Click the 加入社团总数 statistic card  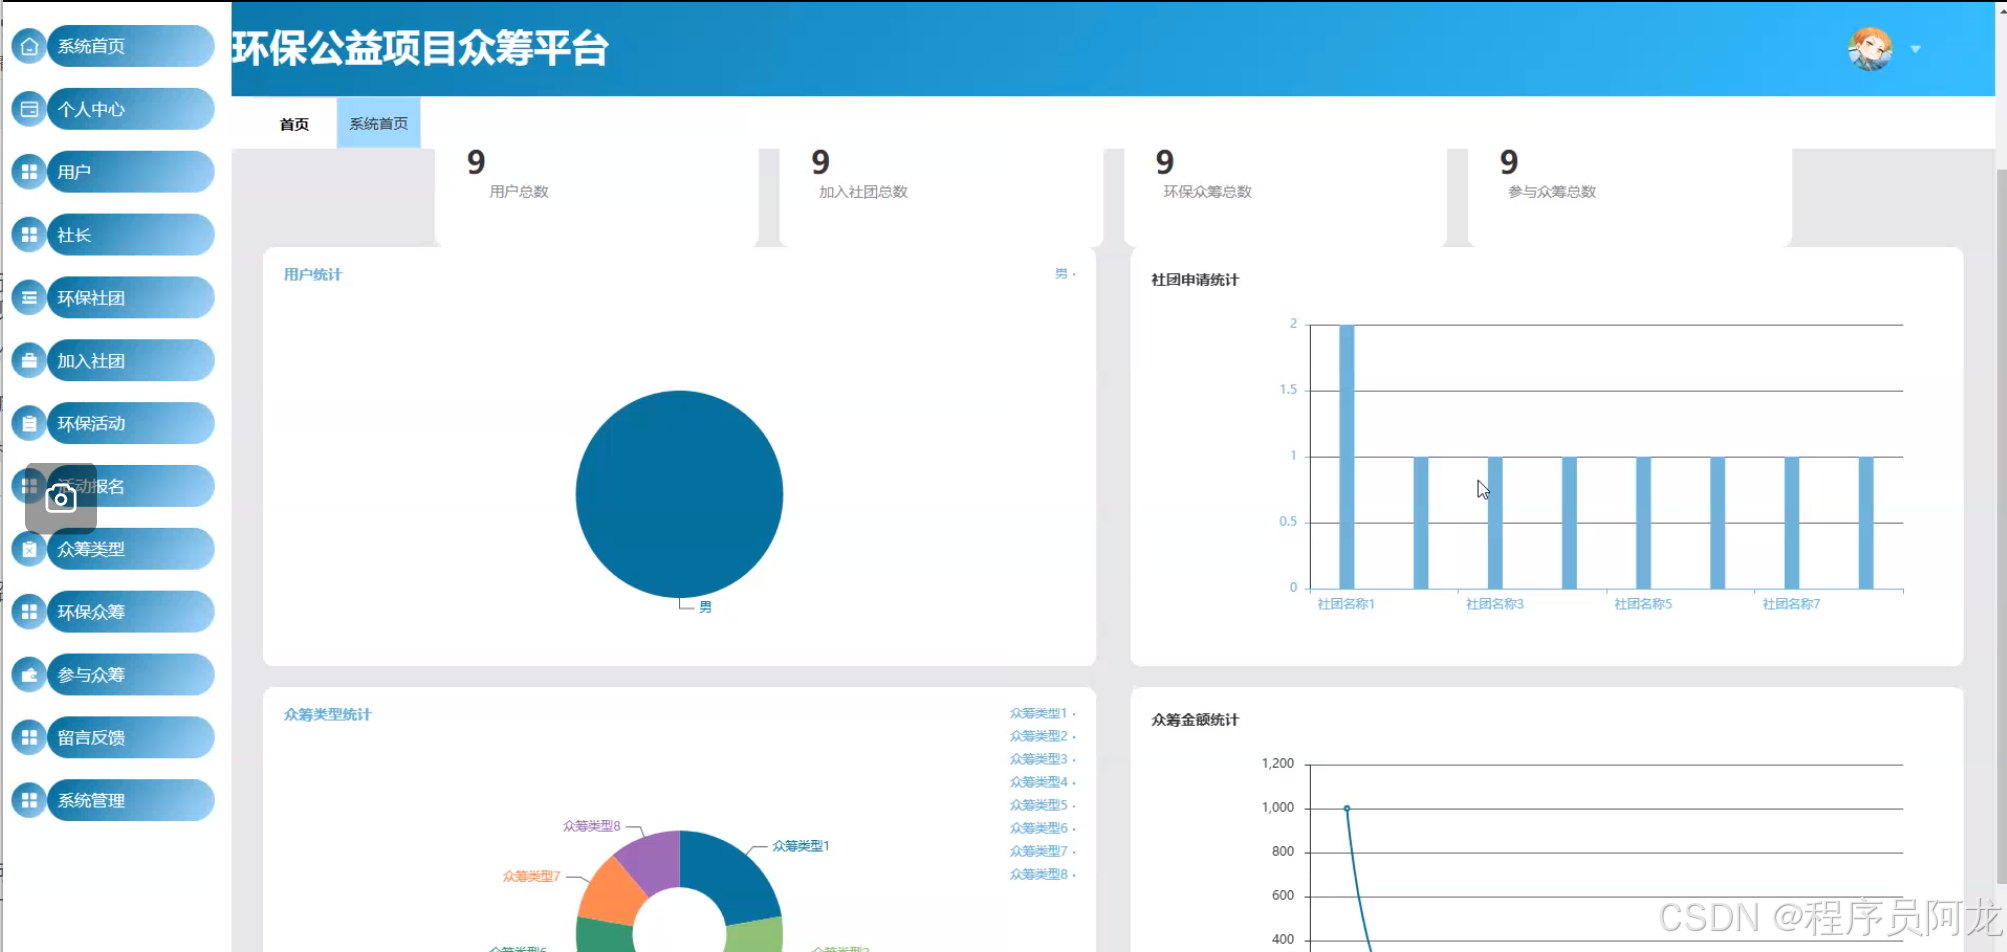coord(941,196)
